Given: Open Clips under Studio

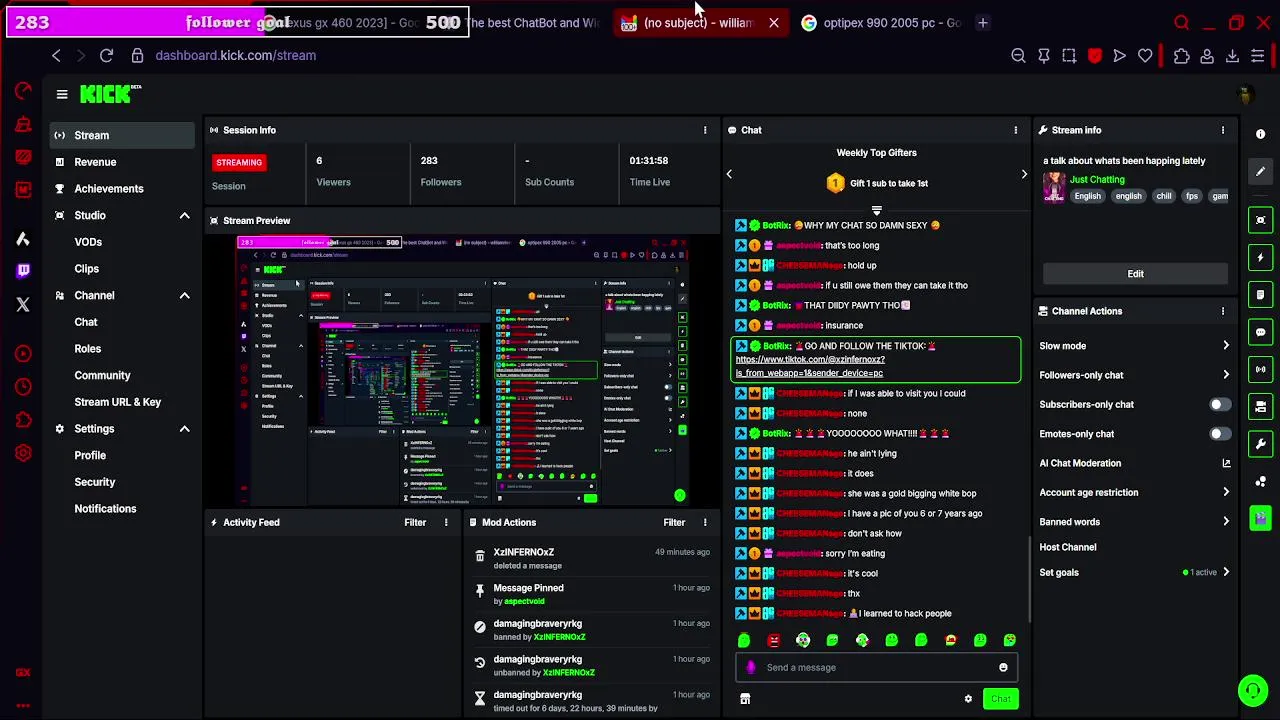Looking at the screenshot, I should coord(86,269).
